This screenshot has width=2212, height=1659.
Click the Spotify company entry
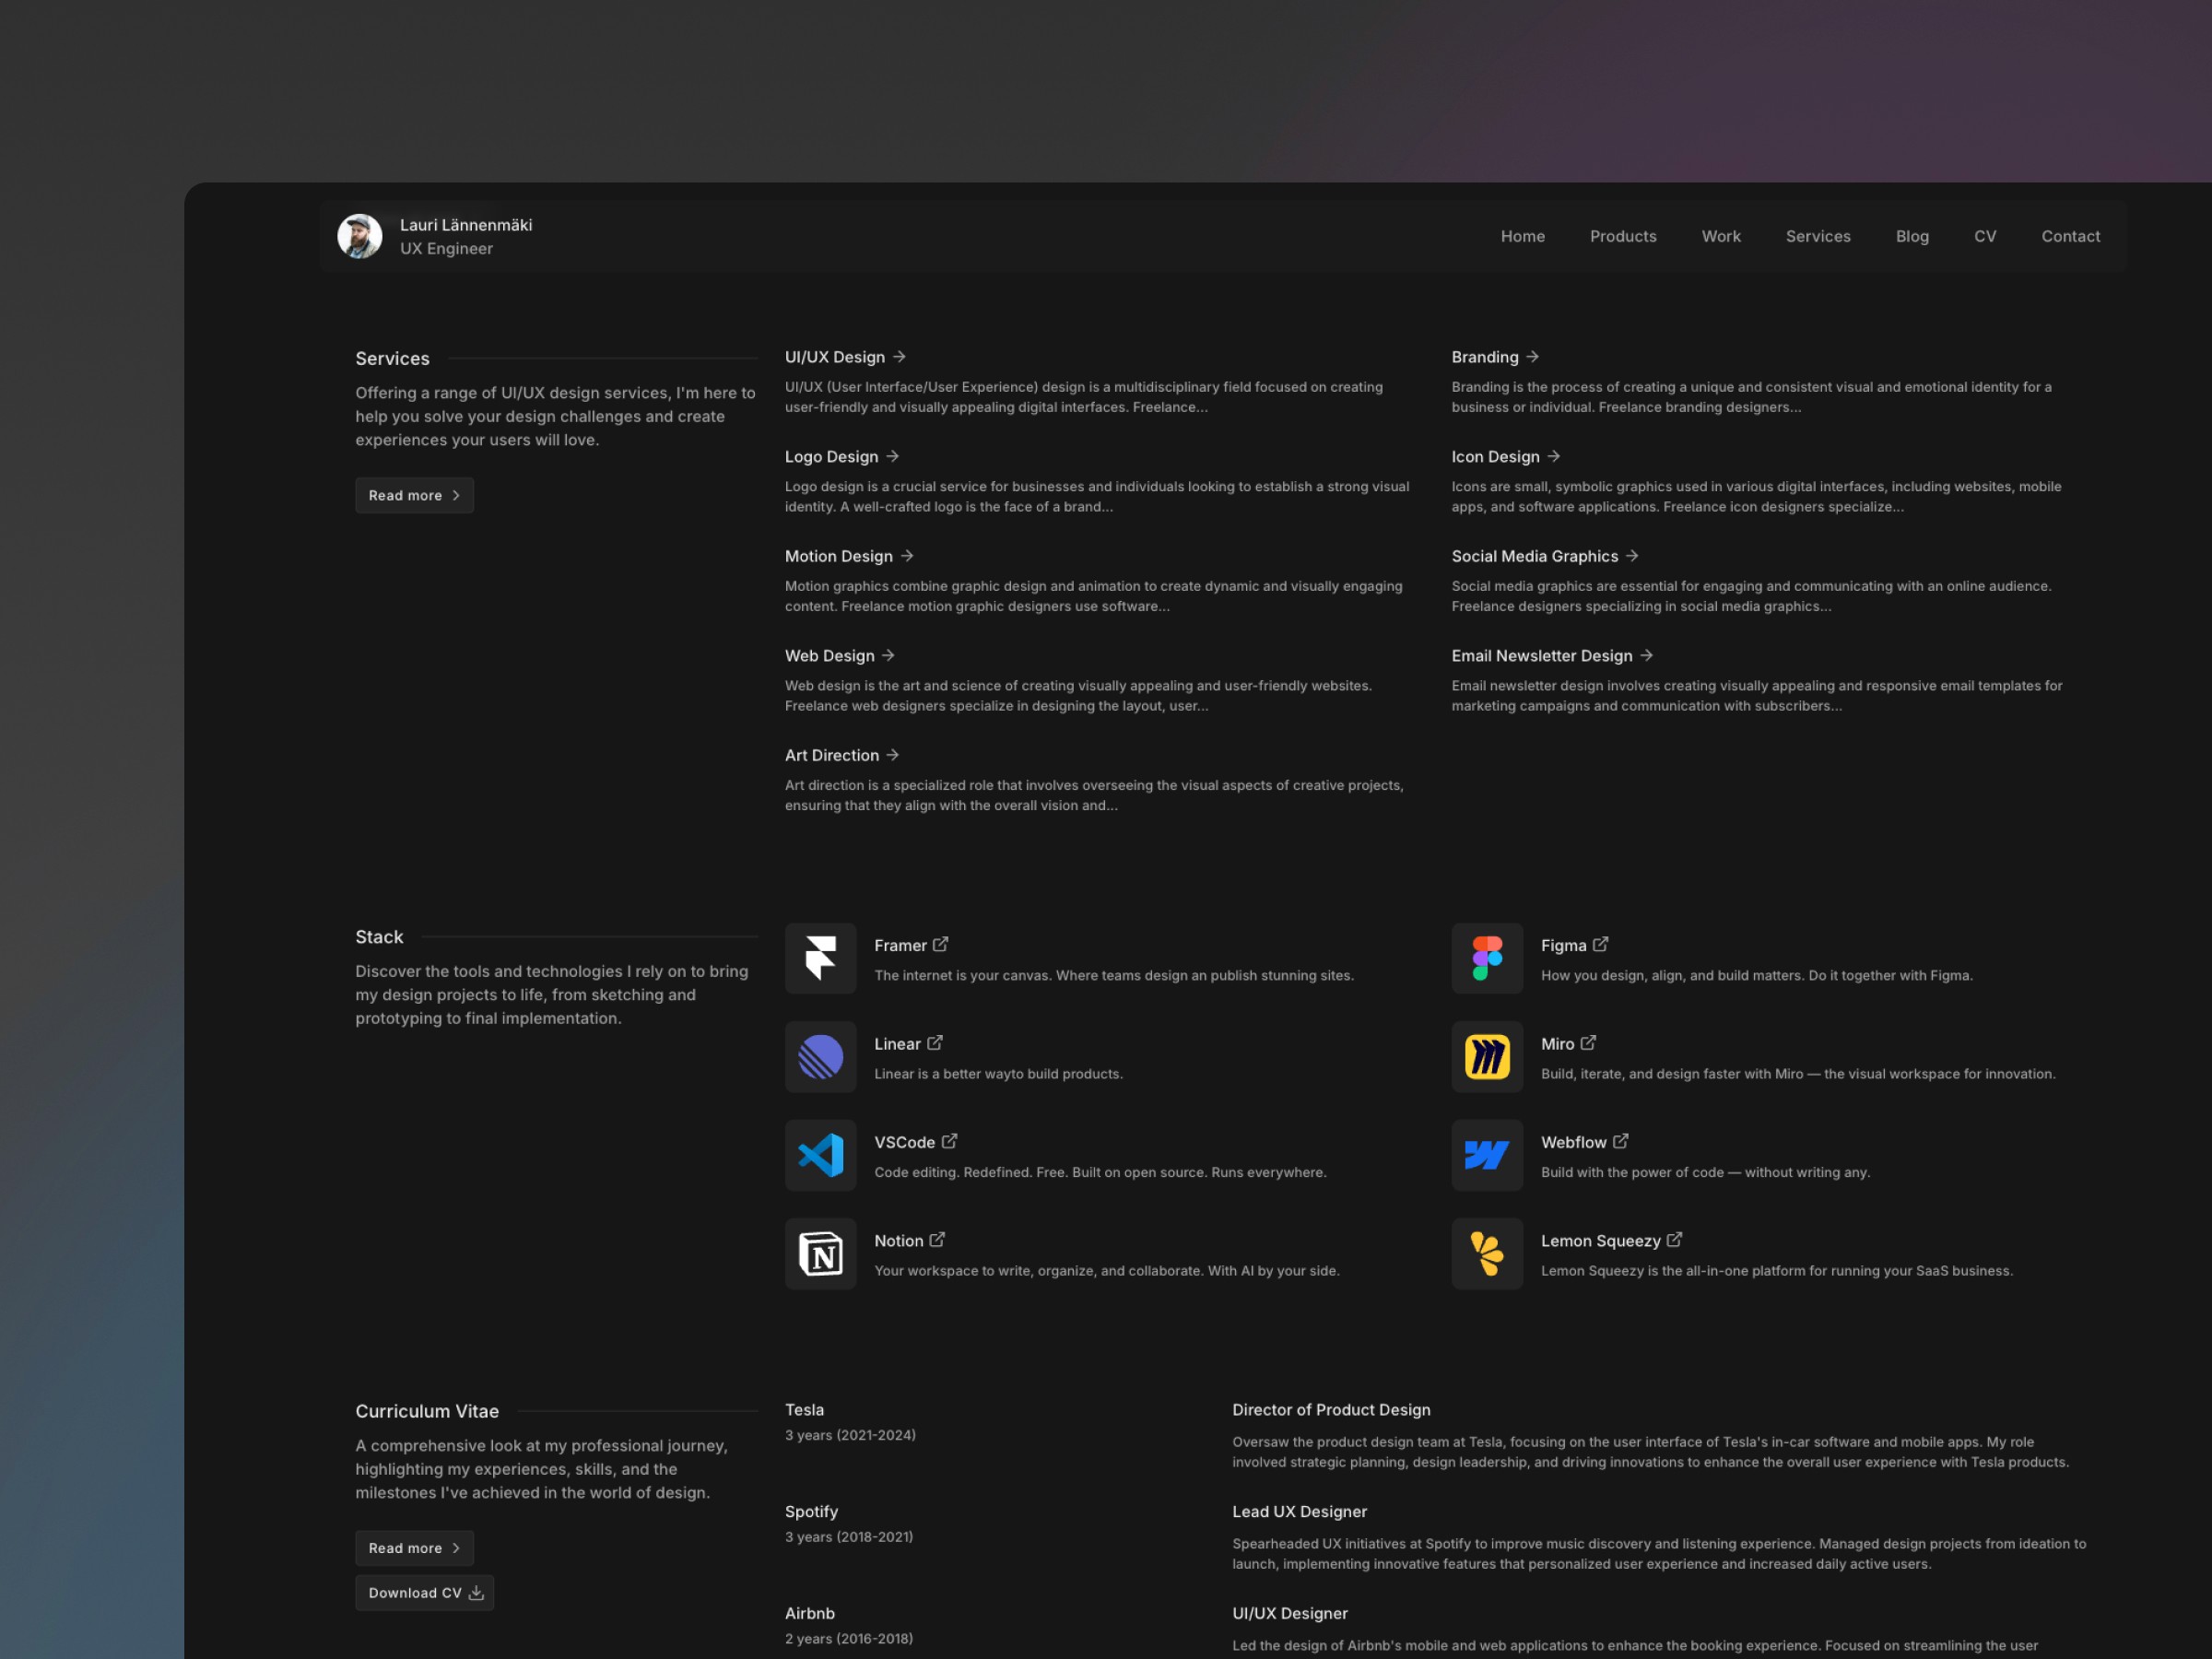pos(811,1512)
